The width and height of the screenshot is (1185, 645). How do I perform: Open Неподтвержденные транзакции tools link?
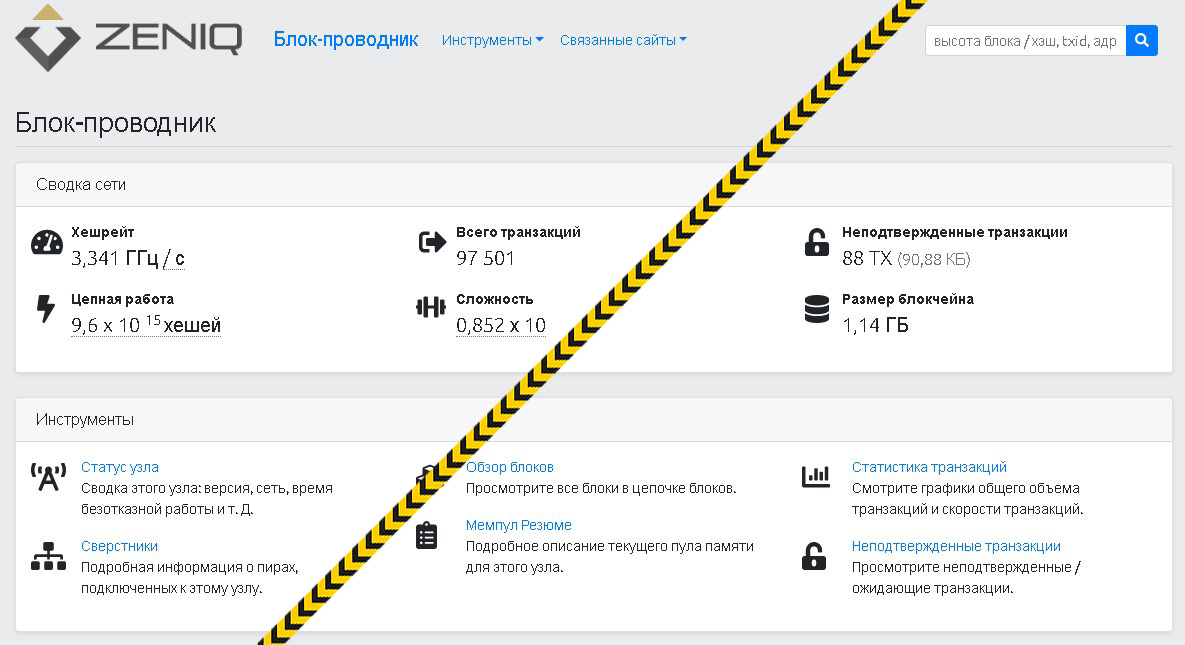pos(955,546)
